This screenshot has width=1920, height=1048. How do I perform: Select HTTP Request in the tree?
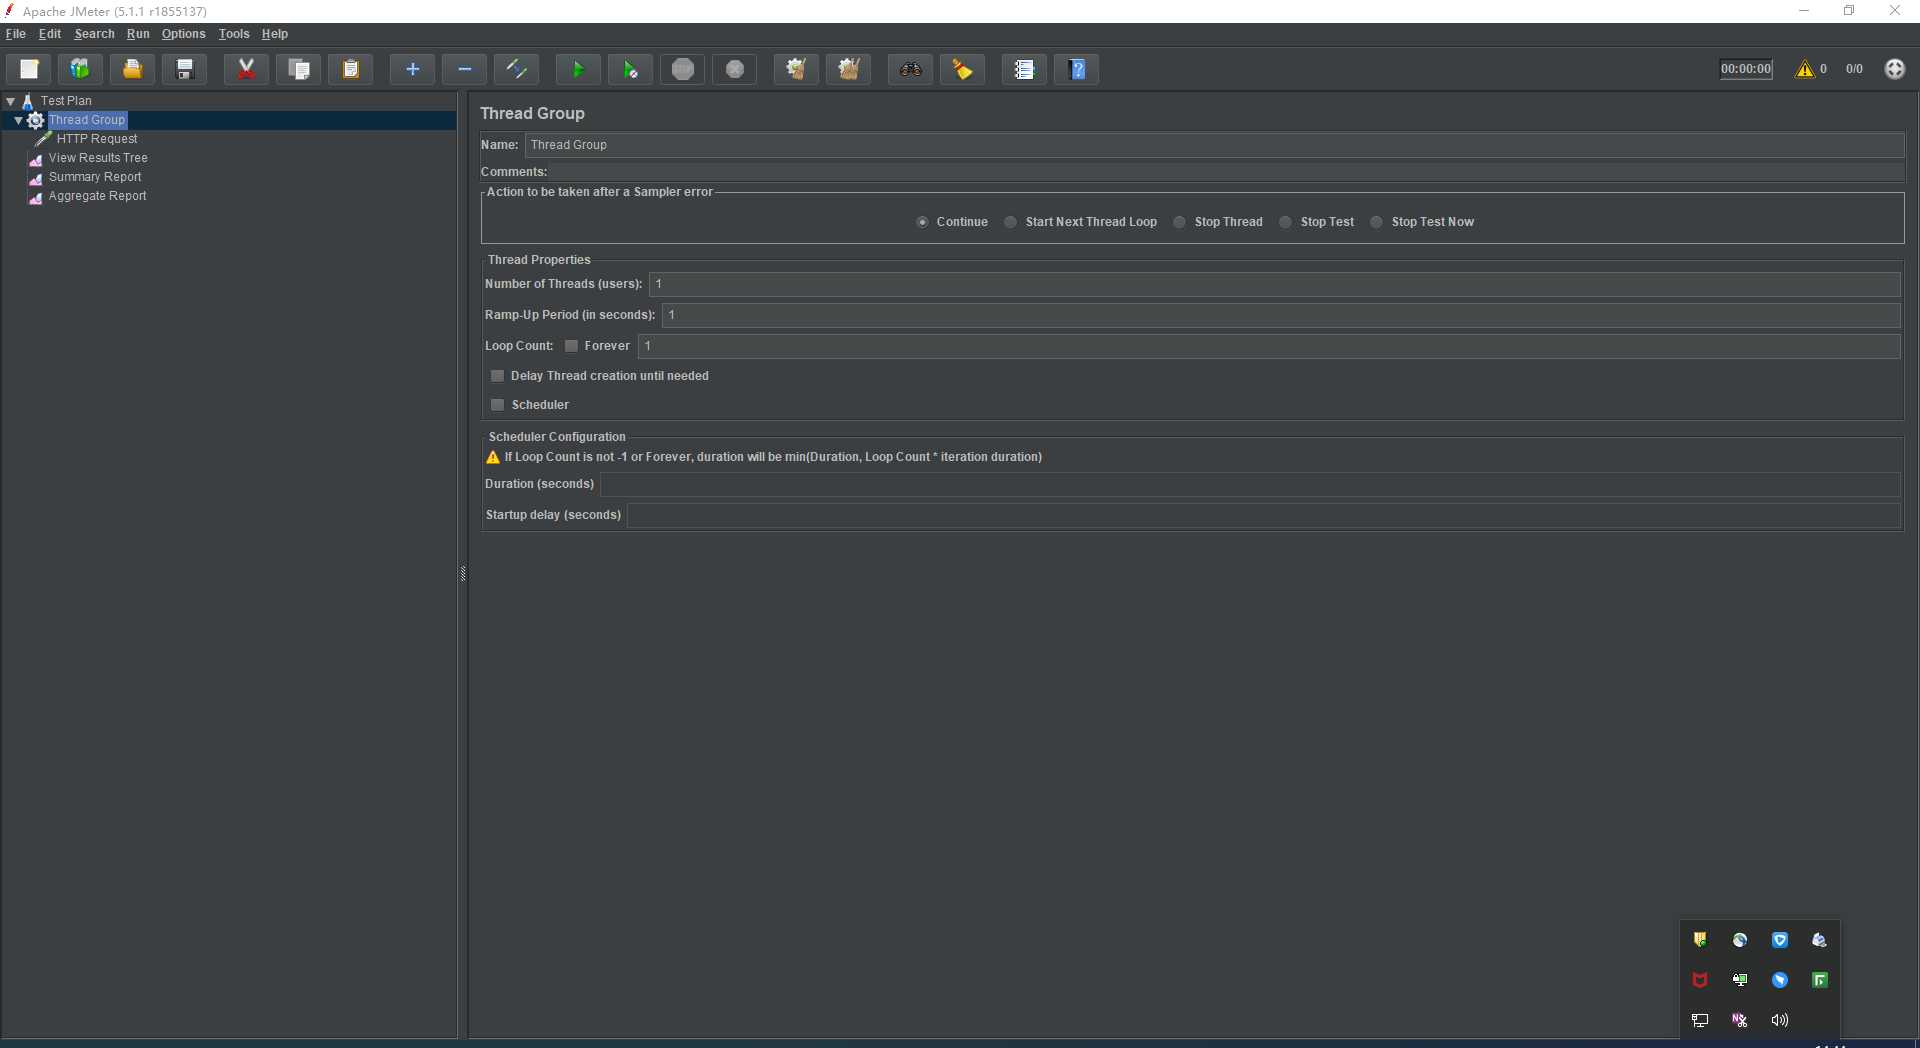pos(97,139)
